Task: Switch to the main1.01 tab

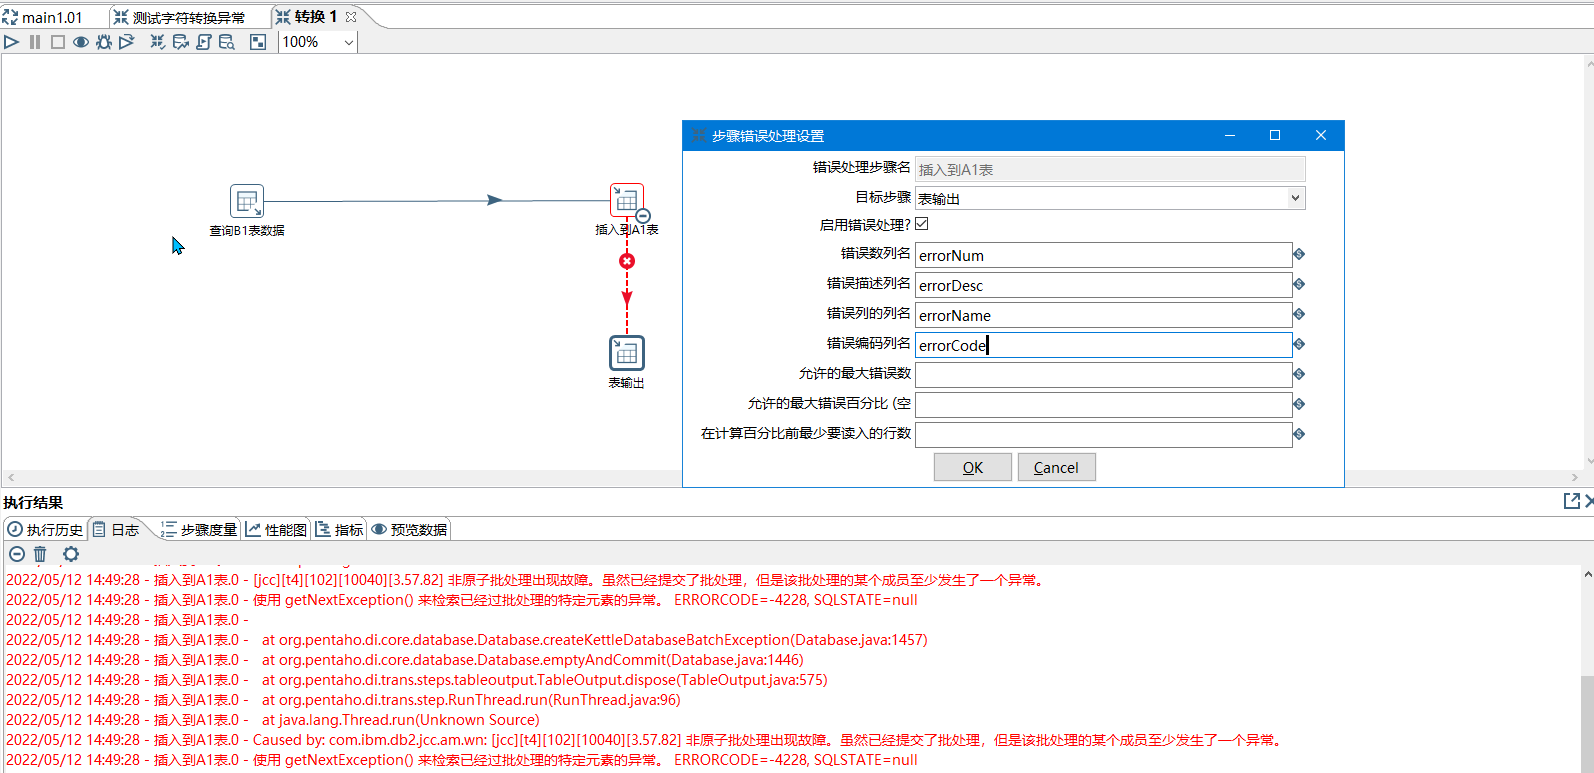Action: [x=52, y=17]
